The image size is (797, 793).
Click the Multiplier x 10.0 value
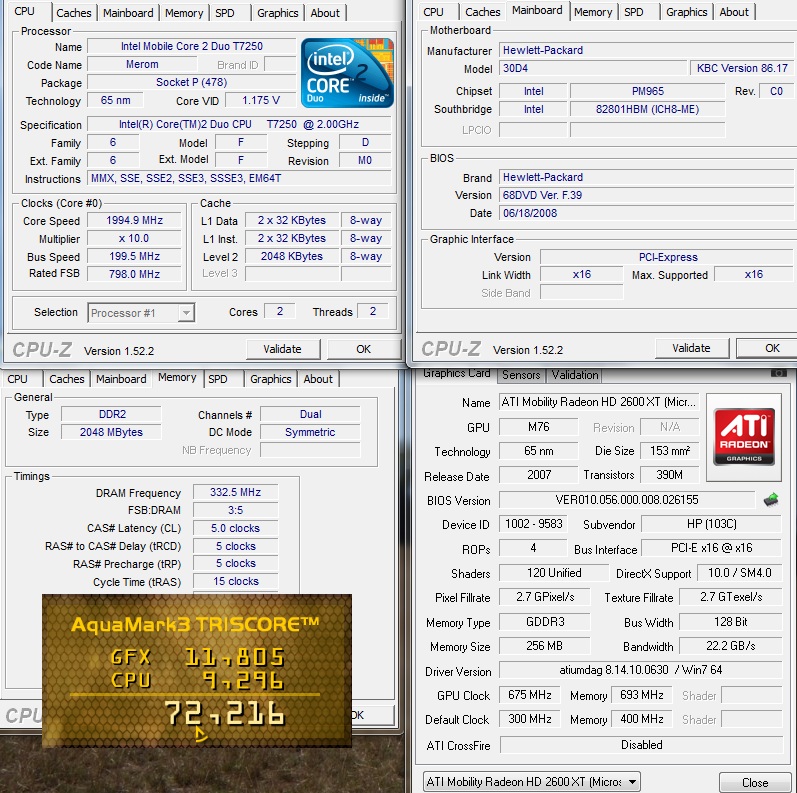pyautogui.click(x=134, y=238)
